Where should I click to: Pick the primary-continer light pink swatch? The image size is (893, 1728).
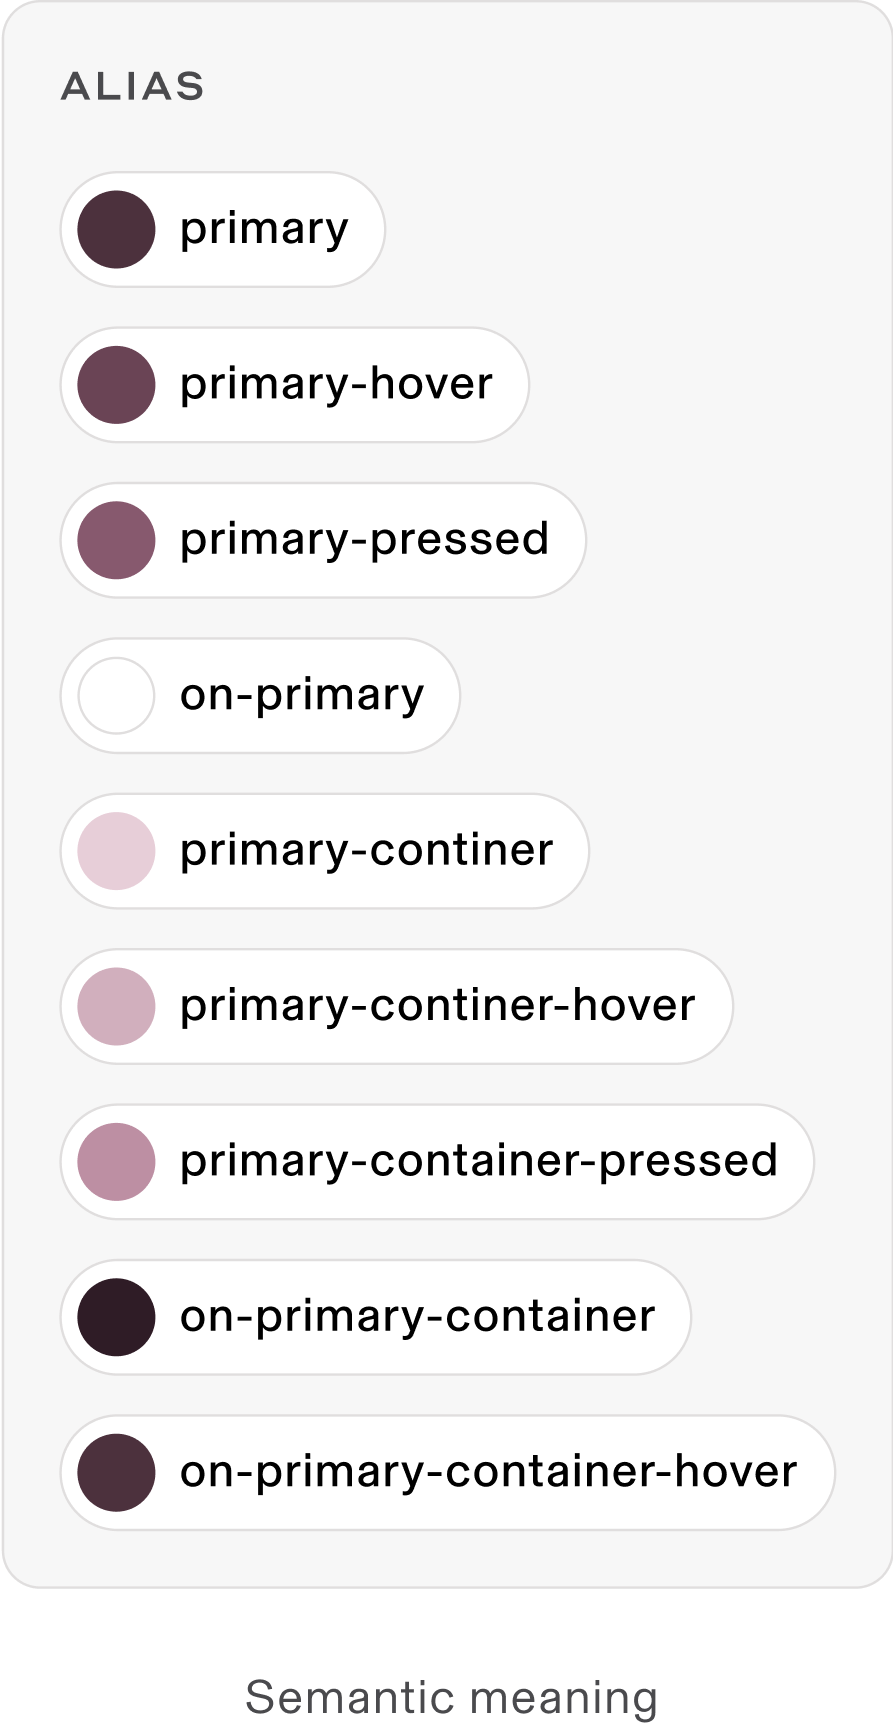[x=117, y=851]
